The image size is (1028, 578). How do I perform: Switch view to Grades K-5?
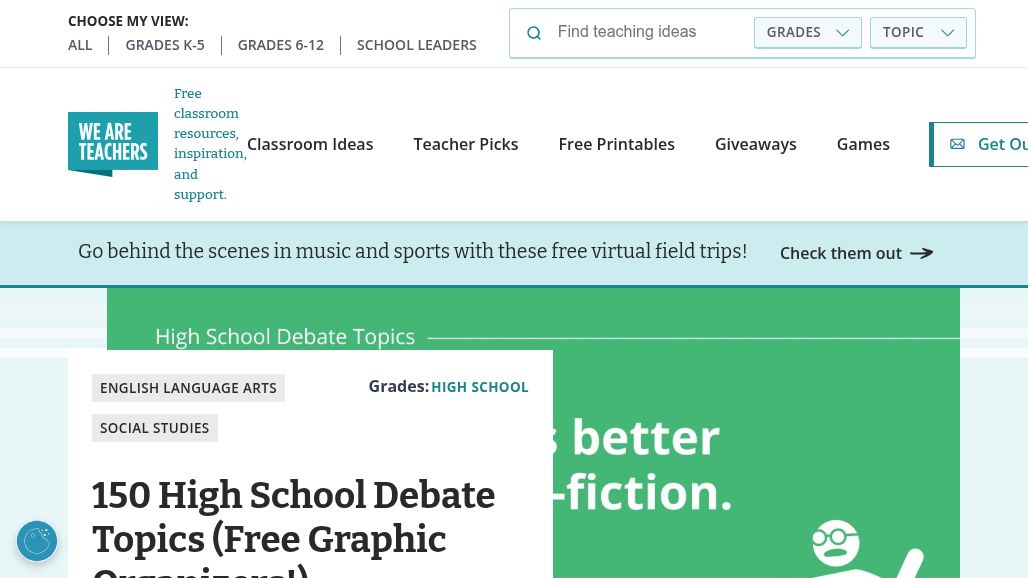tap(165, 45)
